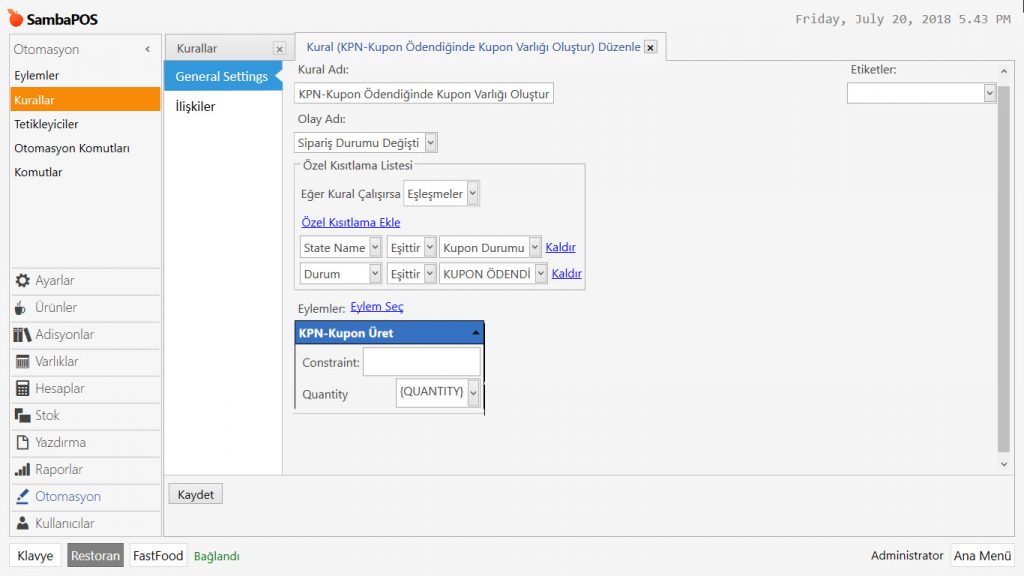
Task: Open the Olay Adı dropdown
Action: point(430,143)
